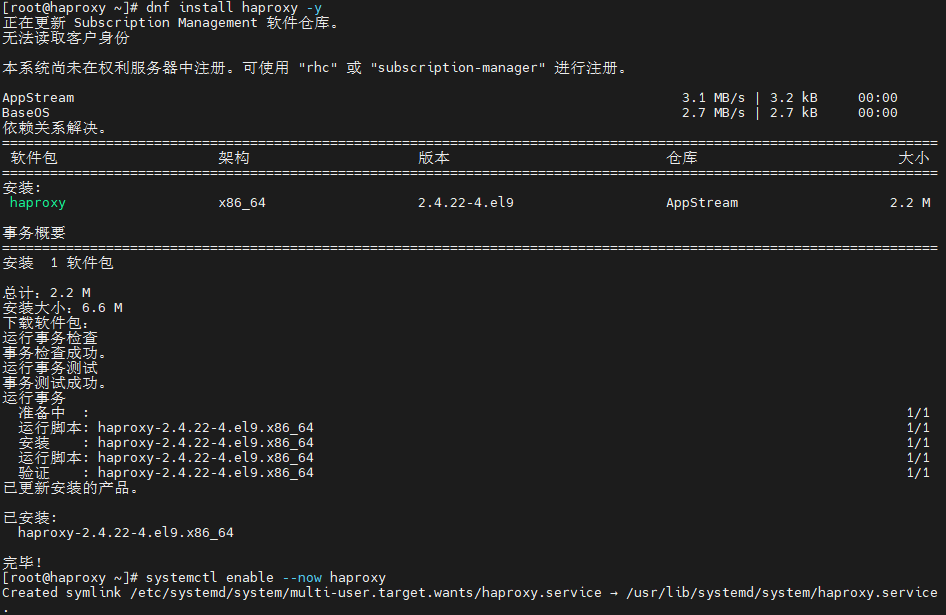Image resolution: width=946 pixels, height=615 pixels.
Task: Click the "rhc" quoted word
Action: click(318, 68)
